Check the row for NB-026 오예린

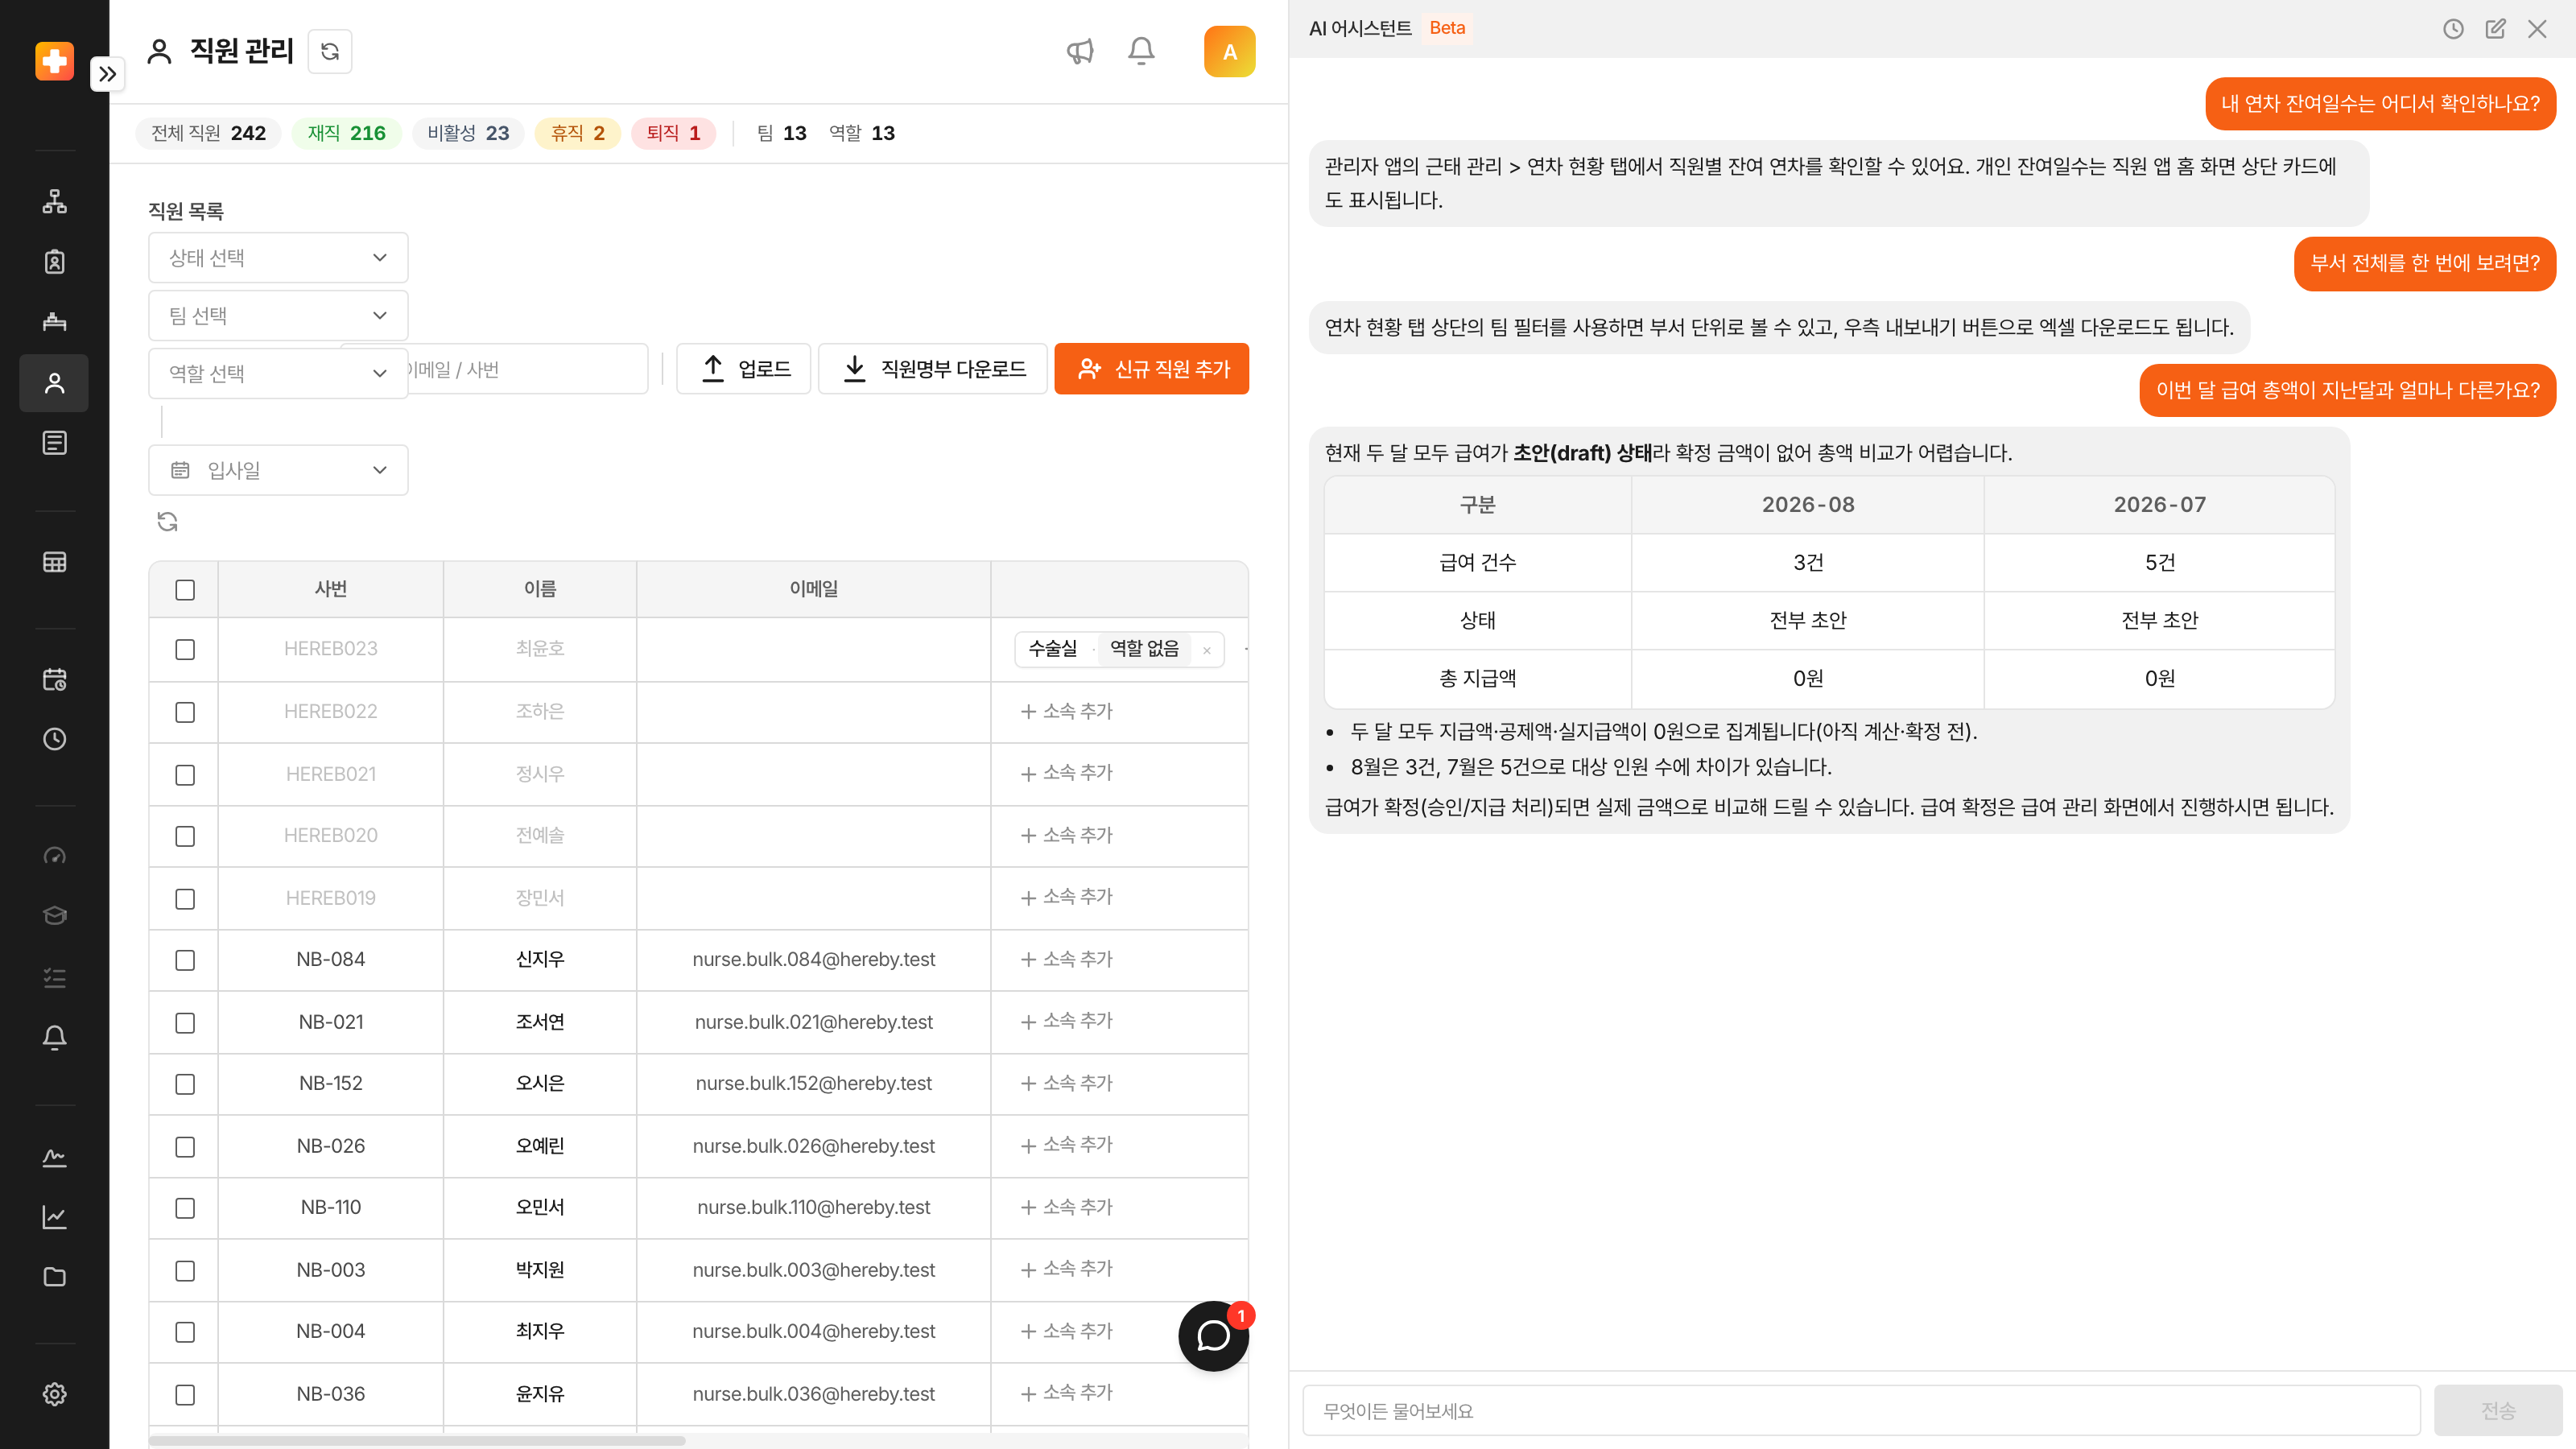point(185,1147)
